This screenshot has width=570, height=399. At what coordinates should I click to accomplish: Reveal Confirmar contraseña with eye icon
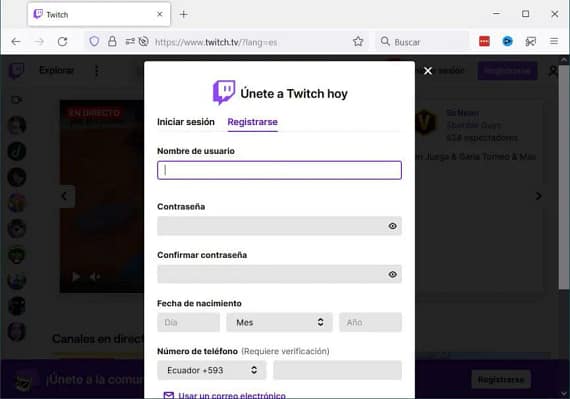[392, 274]
